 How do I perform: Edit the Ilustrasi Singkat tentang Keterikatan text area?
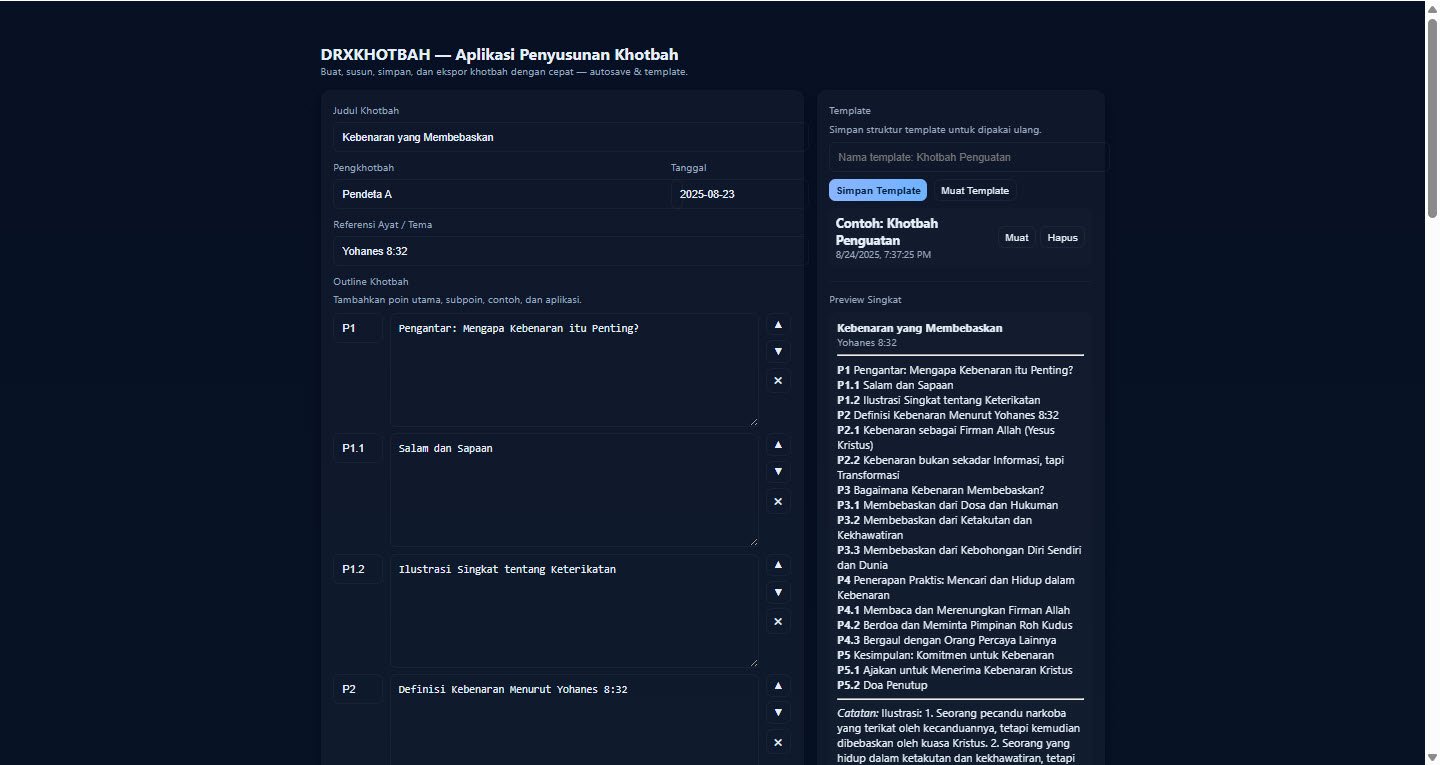pyautogui.click(x=574, y=611)
